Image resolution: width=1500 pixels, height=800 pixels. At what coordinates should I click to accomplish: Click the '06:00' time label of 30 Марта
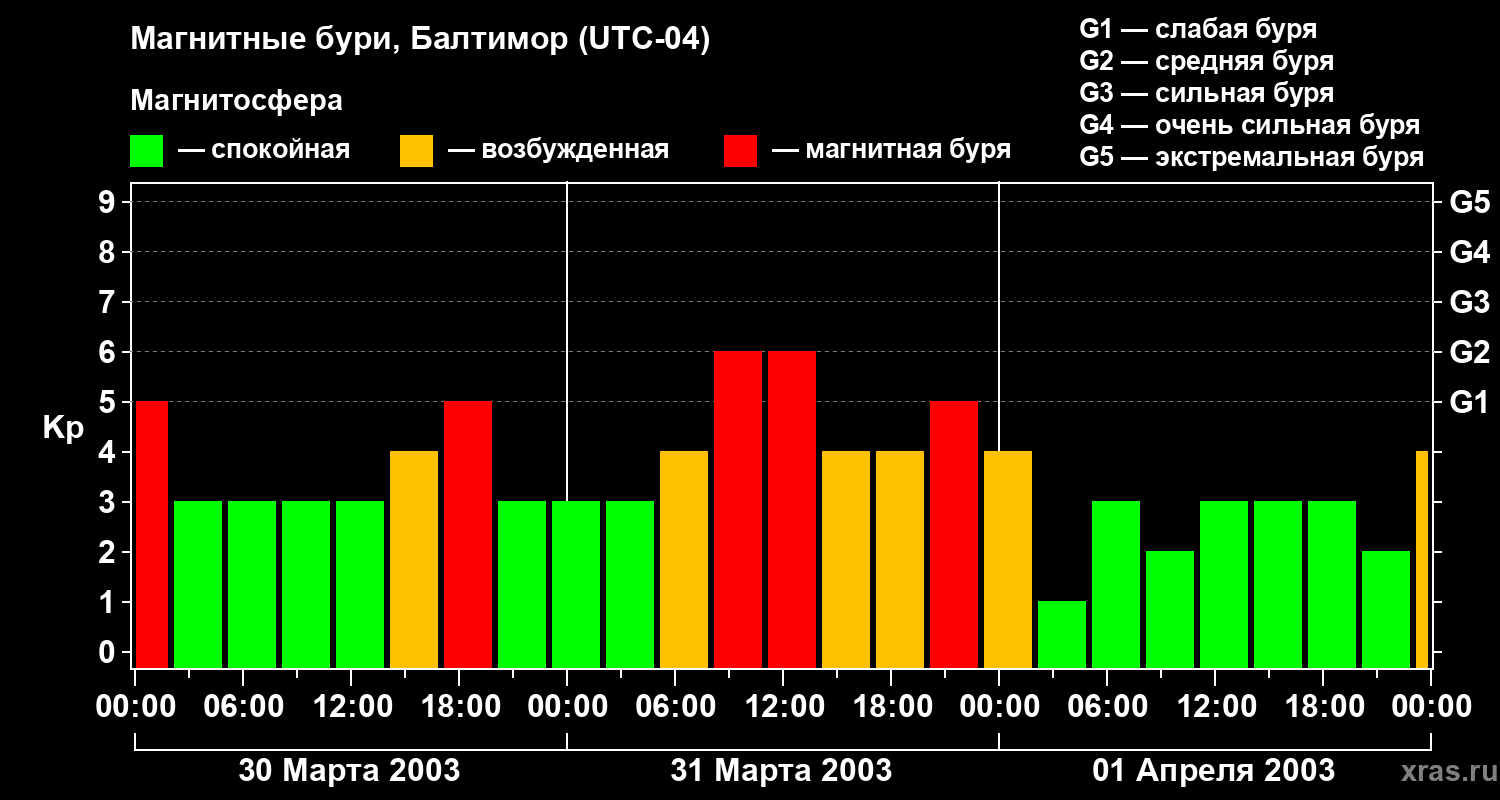pos(243,707)
